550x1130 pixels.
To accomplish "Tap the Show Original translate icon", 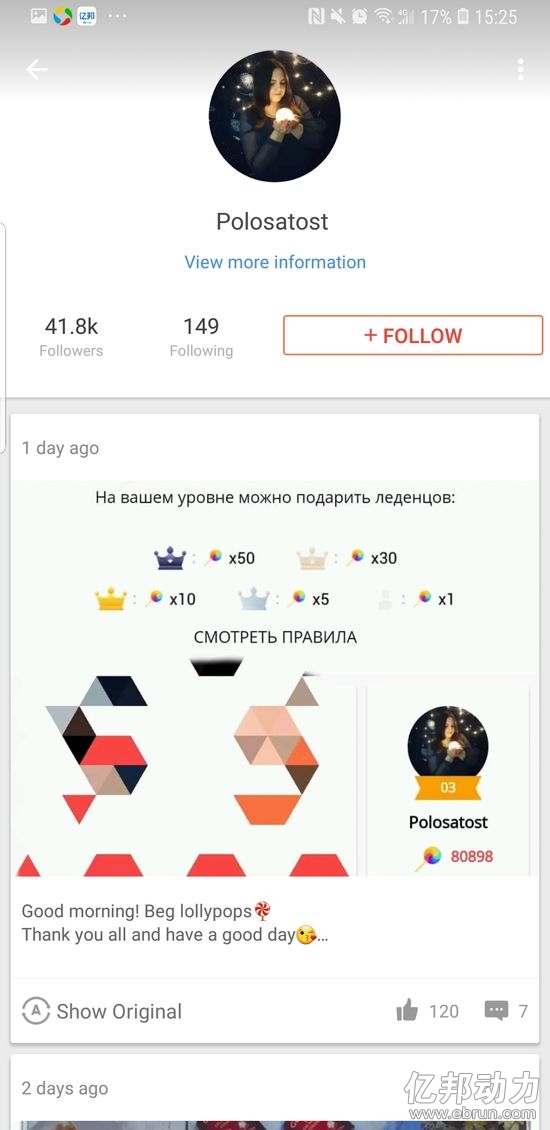I will pos(35,1011).
